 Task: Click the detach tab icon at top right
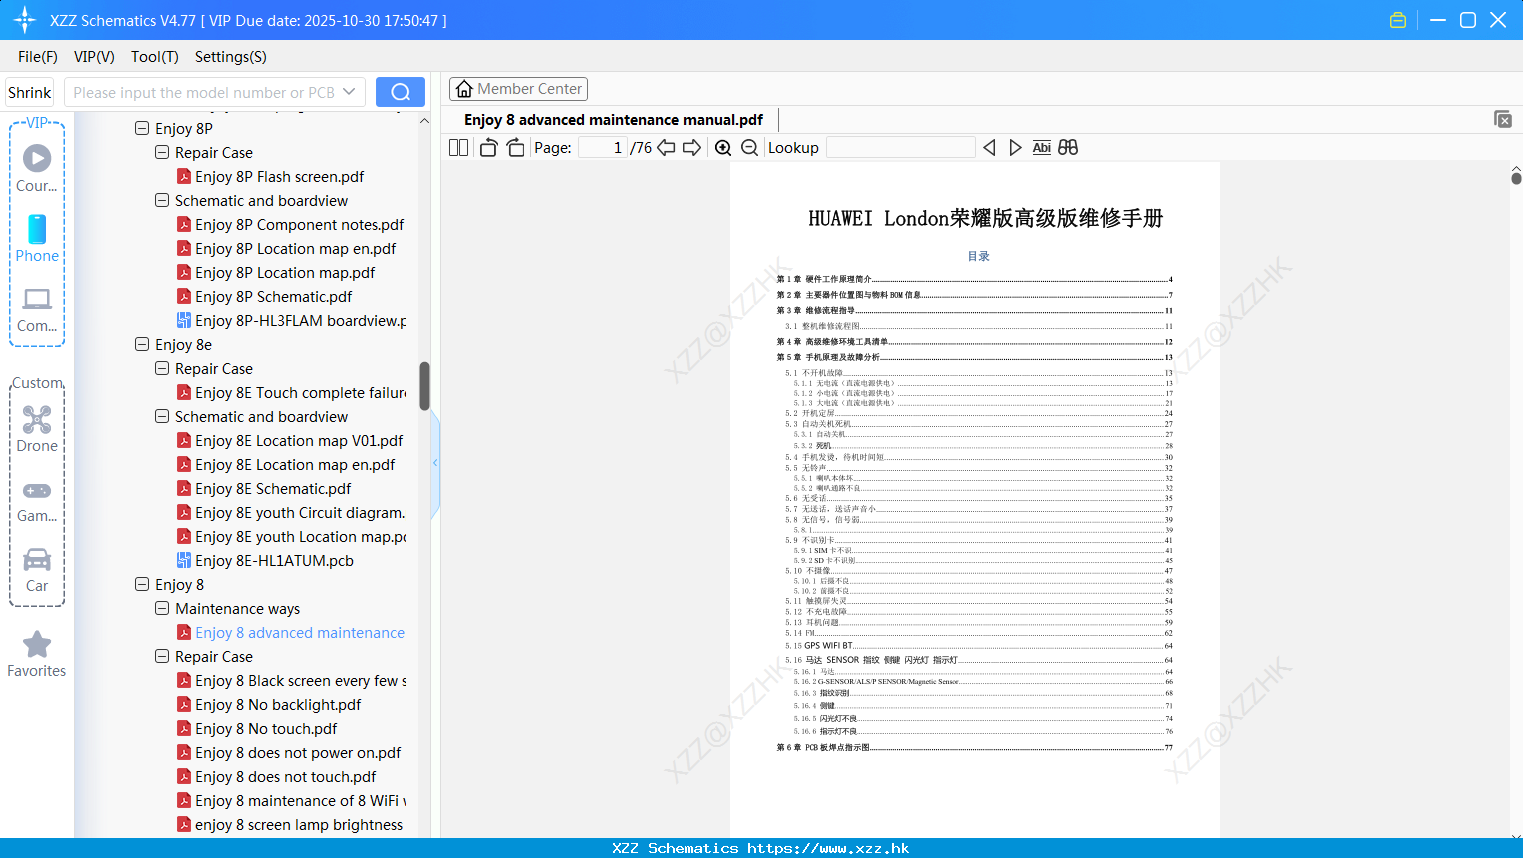[1502, 119]
